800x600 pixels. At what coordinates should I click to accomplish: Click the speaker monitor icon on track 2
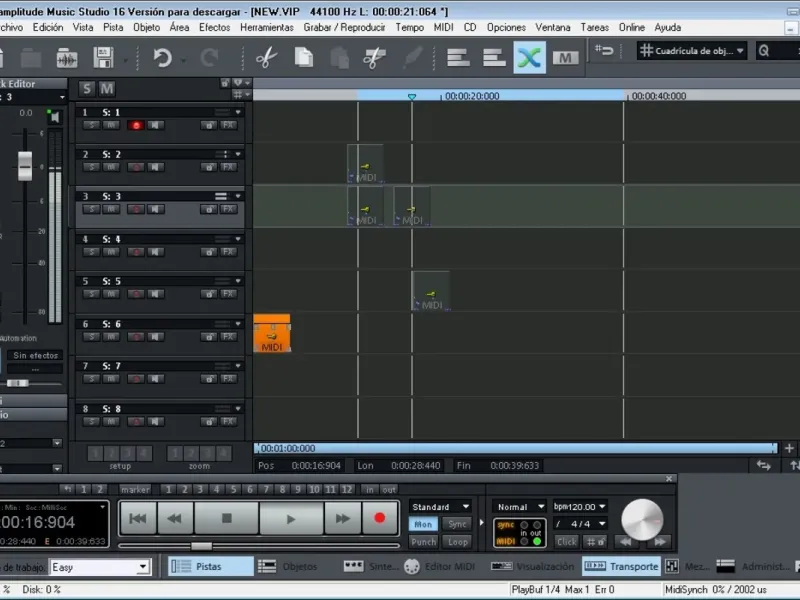[156, 168]
